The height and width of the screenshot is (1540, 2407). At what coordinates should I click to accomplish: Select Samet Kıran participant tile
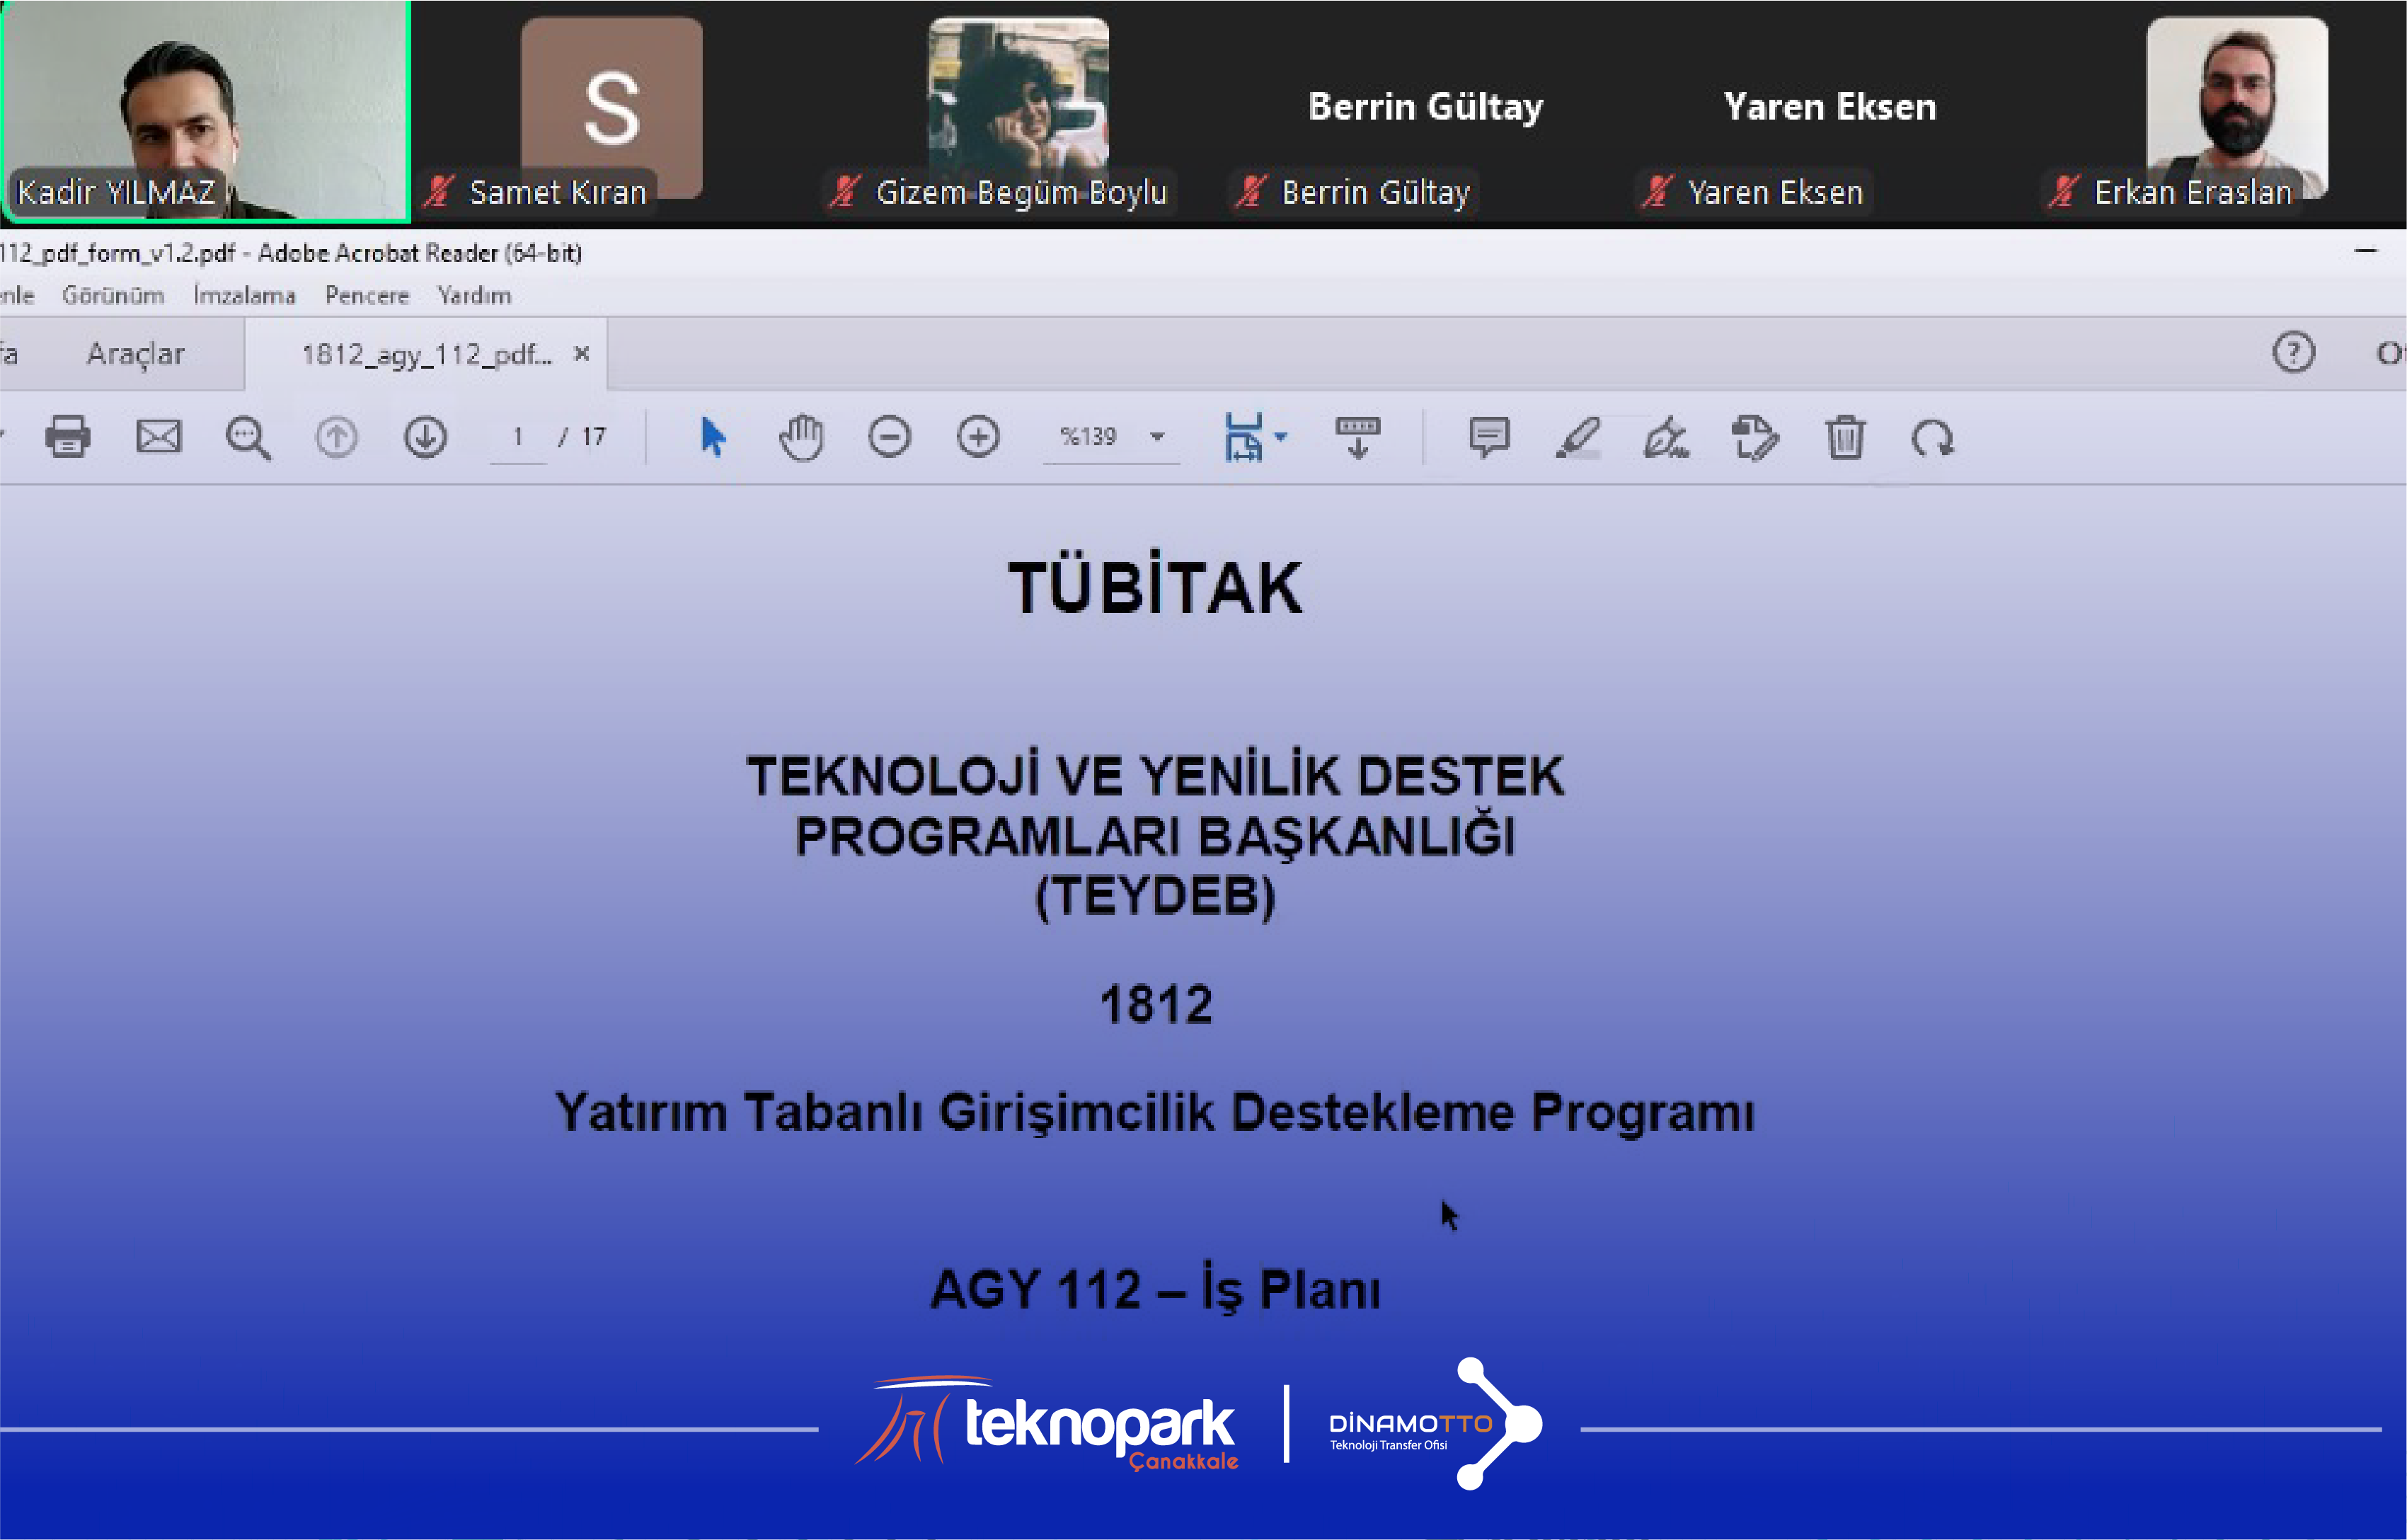pyautogui.click(x=611, y=110)
